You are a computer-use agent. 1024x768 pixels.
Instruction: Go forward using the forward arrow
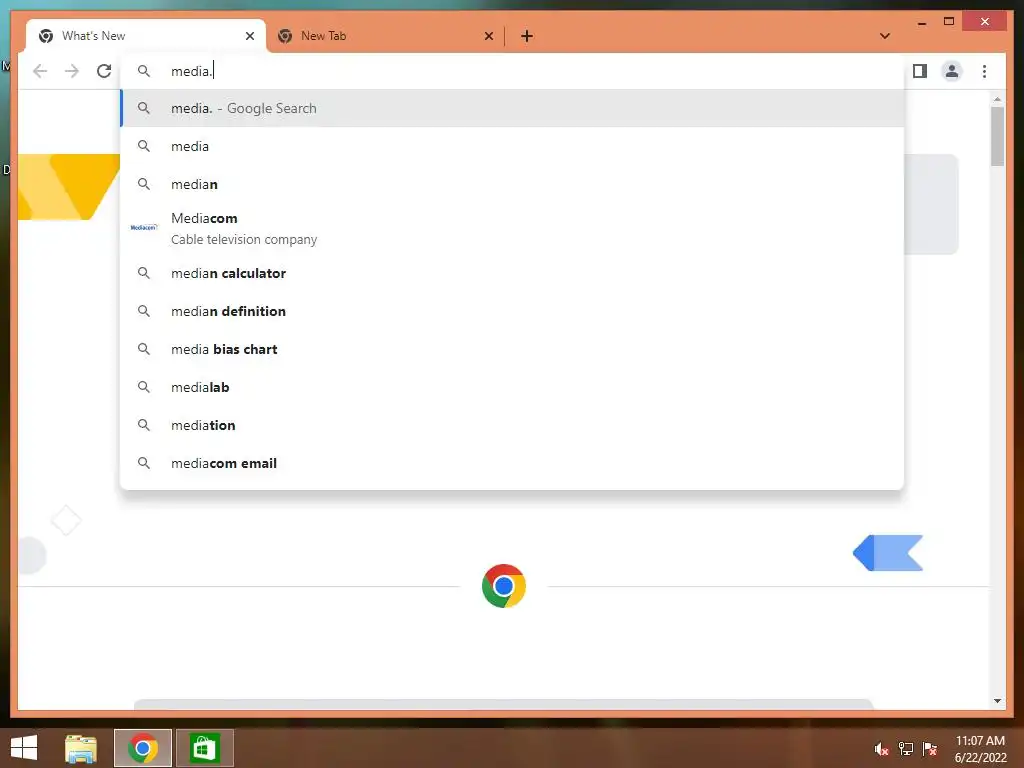(x=72, y=71)
